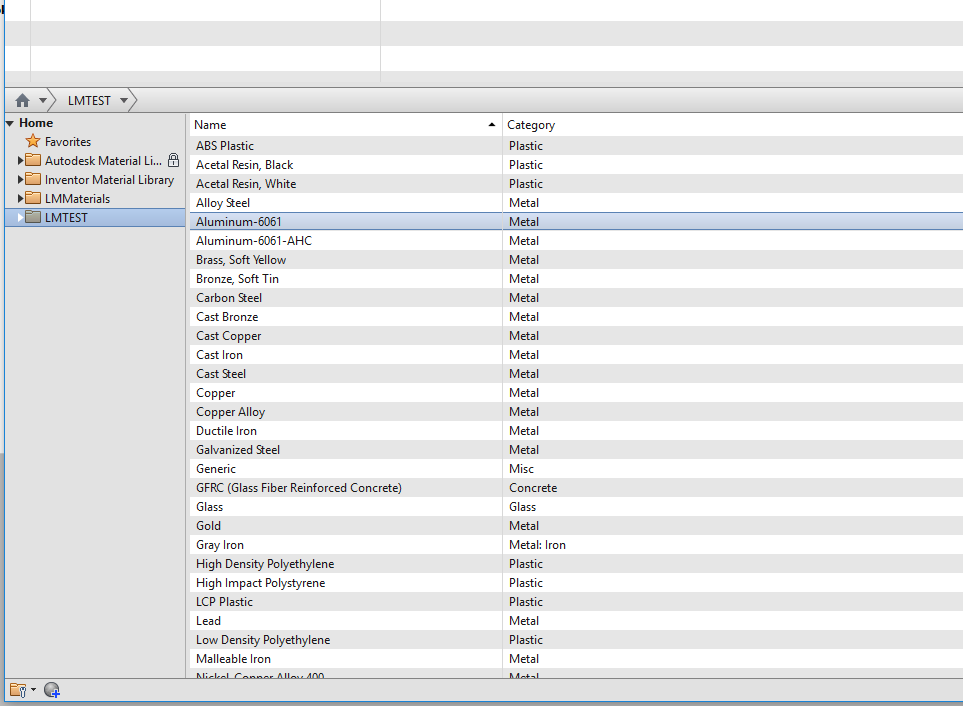Select the Gold material row
Screen dimensions: 963x706
576,526
